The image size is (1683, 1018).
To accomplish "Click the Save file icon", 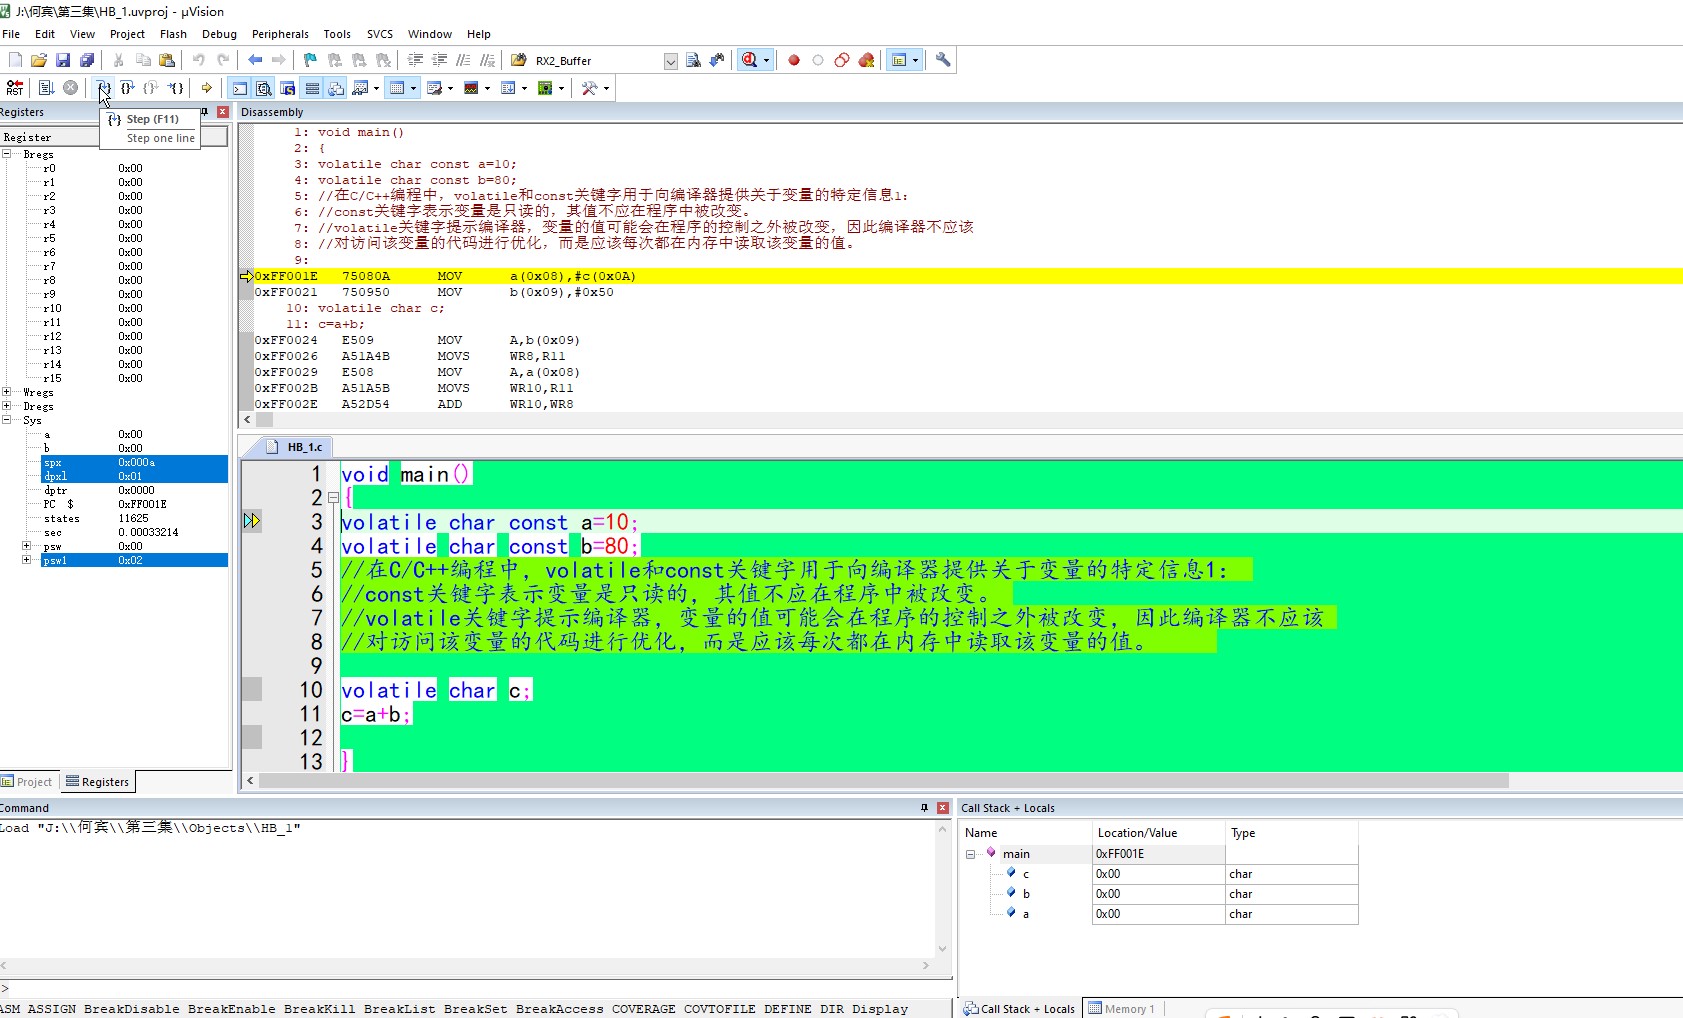I will [63, 60].
